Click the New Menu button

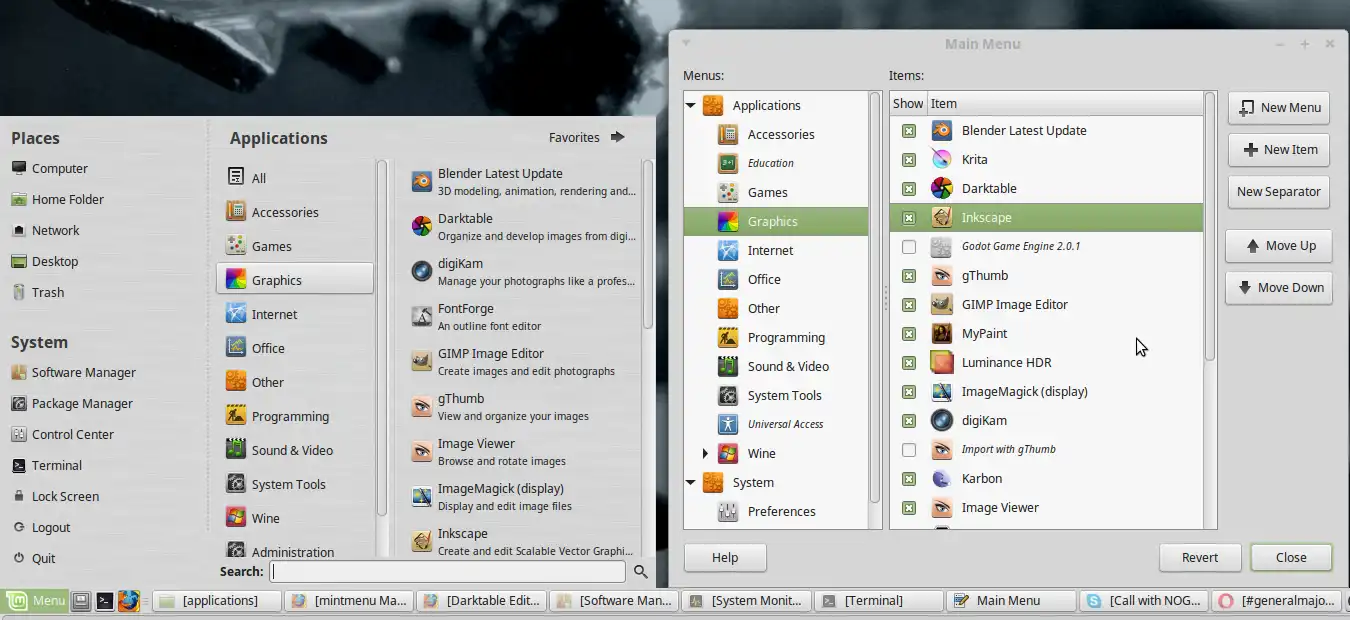click(1279, 107)
